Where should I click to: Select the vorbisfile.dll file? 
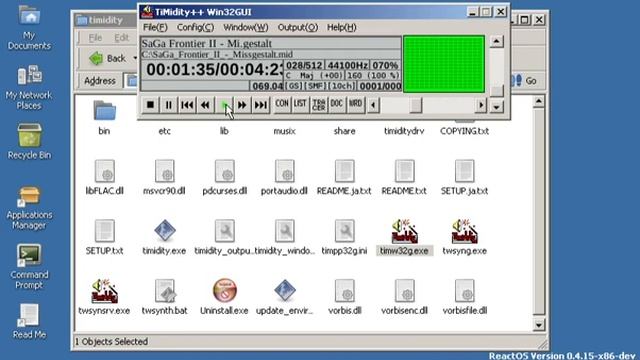pos(464,297)
